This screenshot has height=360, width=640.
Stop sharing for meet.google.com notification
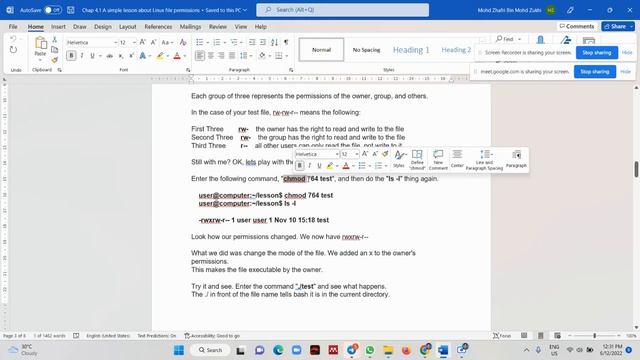[595, 71]
